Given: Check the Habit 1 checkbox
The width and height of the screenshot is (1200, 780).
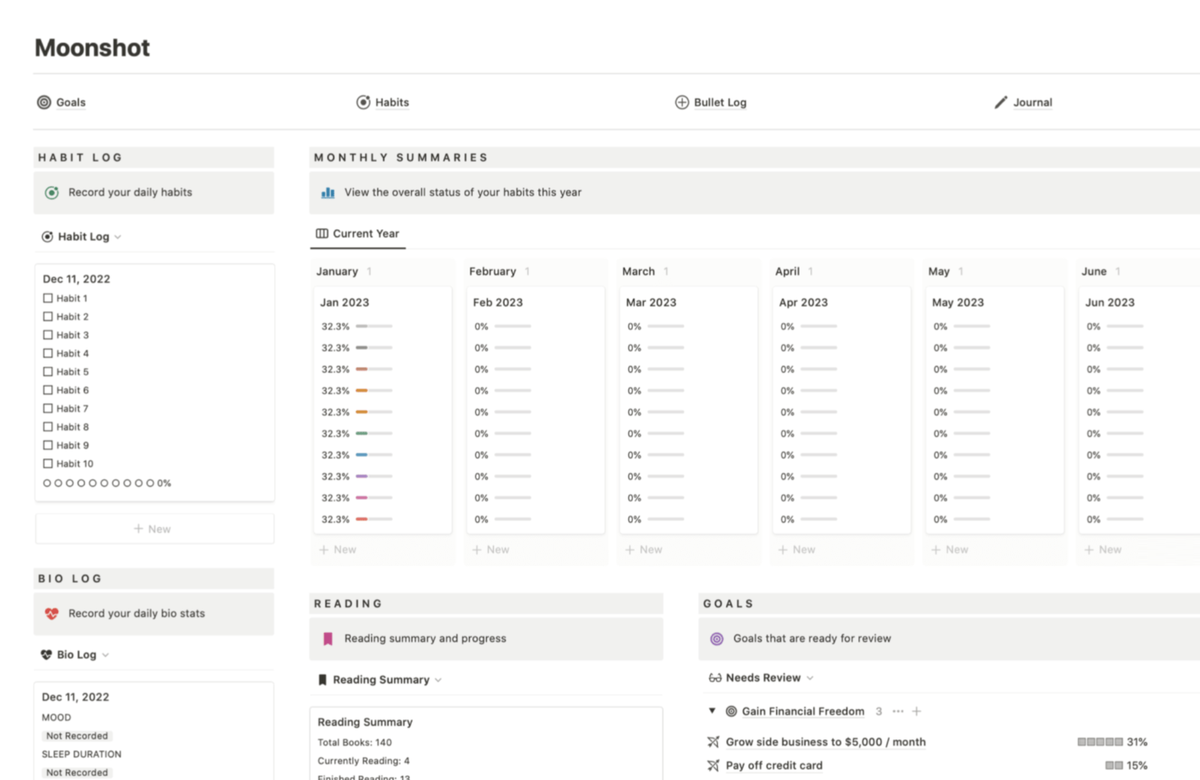Looking at the screenshot, I should click(48, 298).
